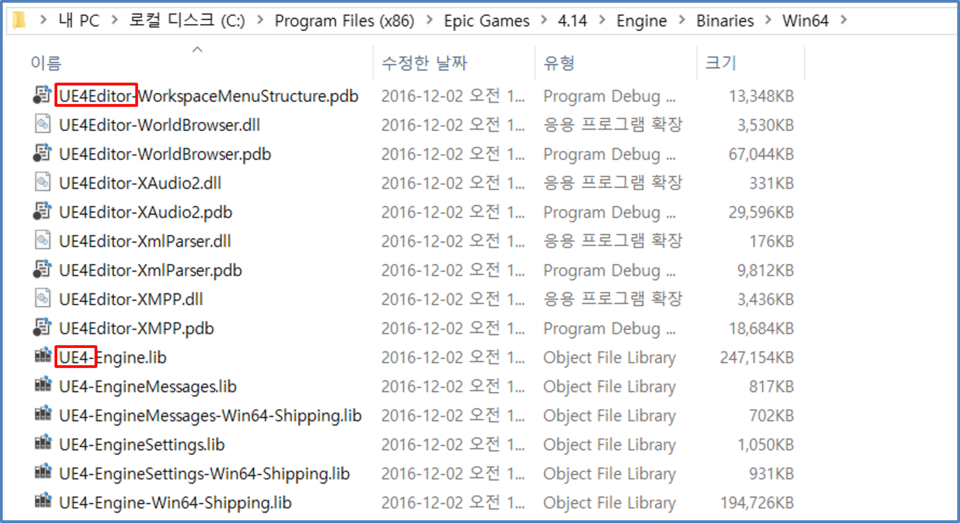Expand the chevron after Binaries
This screenshot has width=960, height=523.
tap(768, 20)
